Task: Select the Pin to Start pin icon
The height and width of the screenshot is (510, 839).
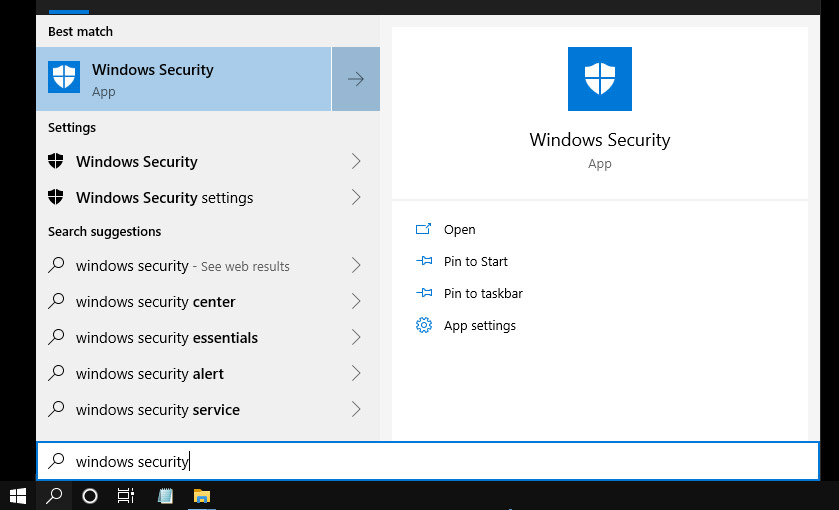Action: [424, 261]
